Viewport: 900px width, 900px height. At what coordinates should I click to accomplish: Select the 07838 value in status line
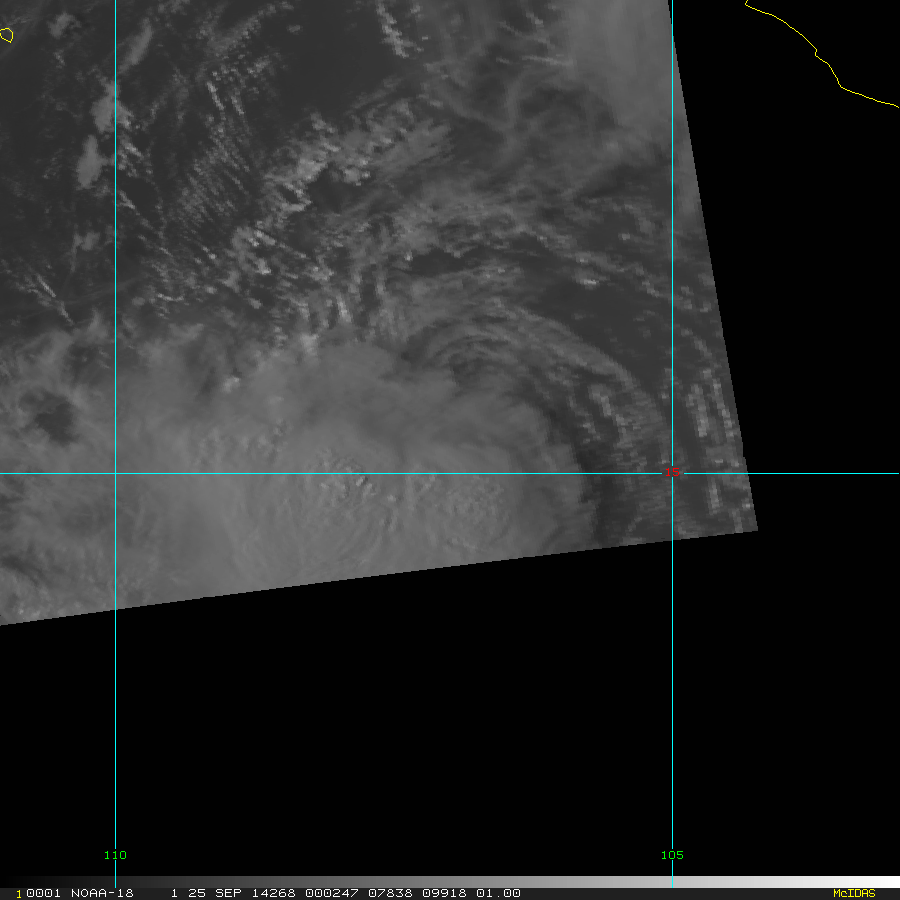pyautogui.click(x=390, y=893)
